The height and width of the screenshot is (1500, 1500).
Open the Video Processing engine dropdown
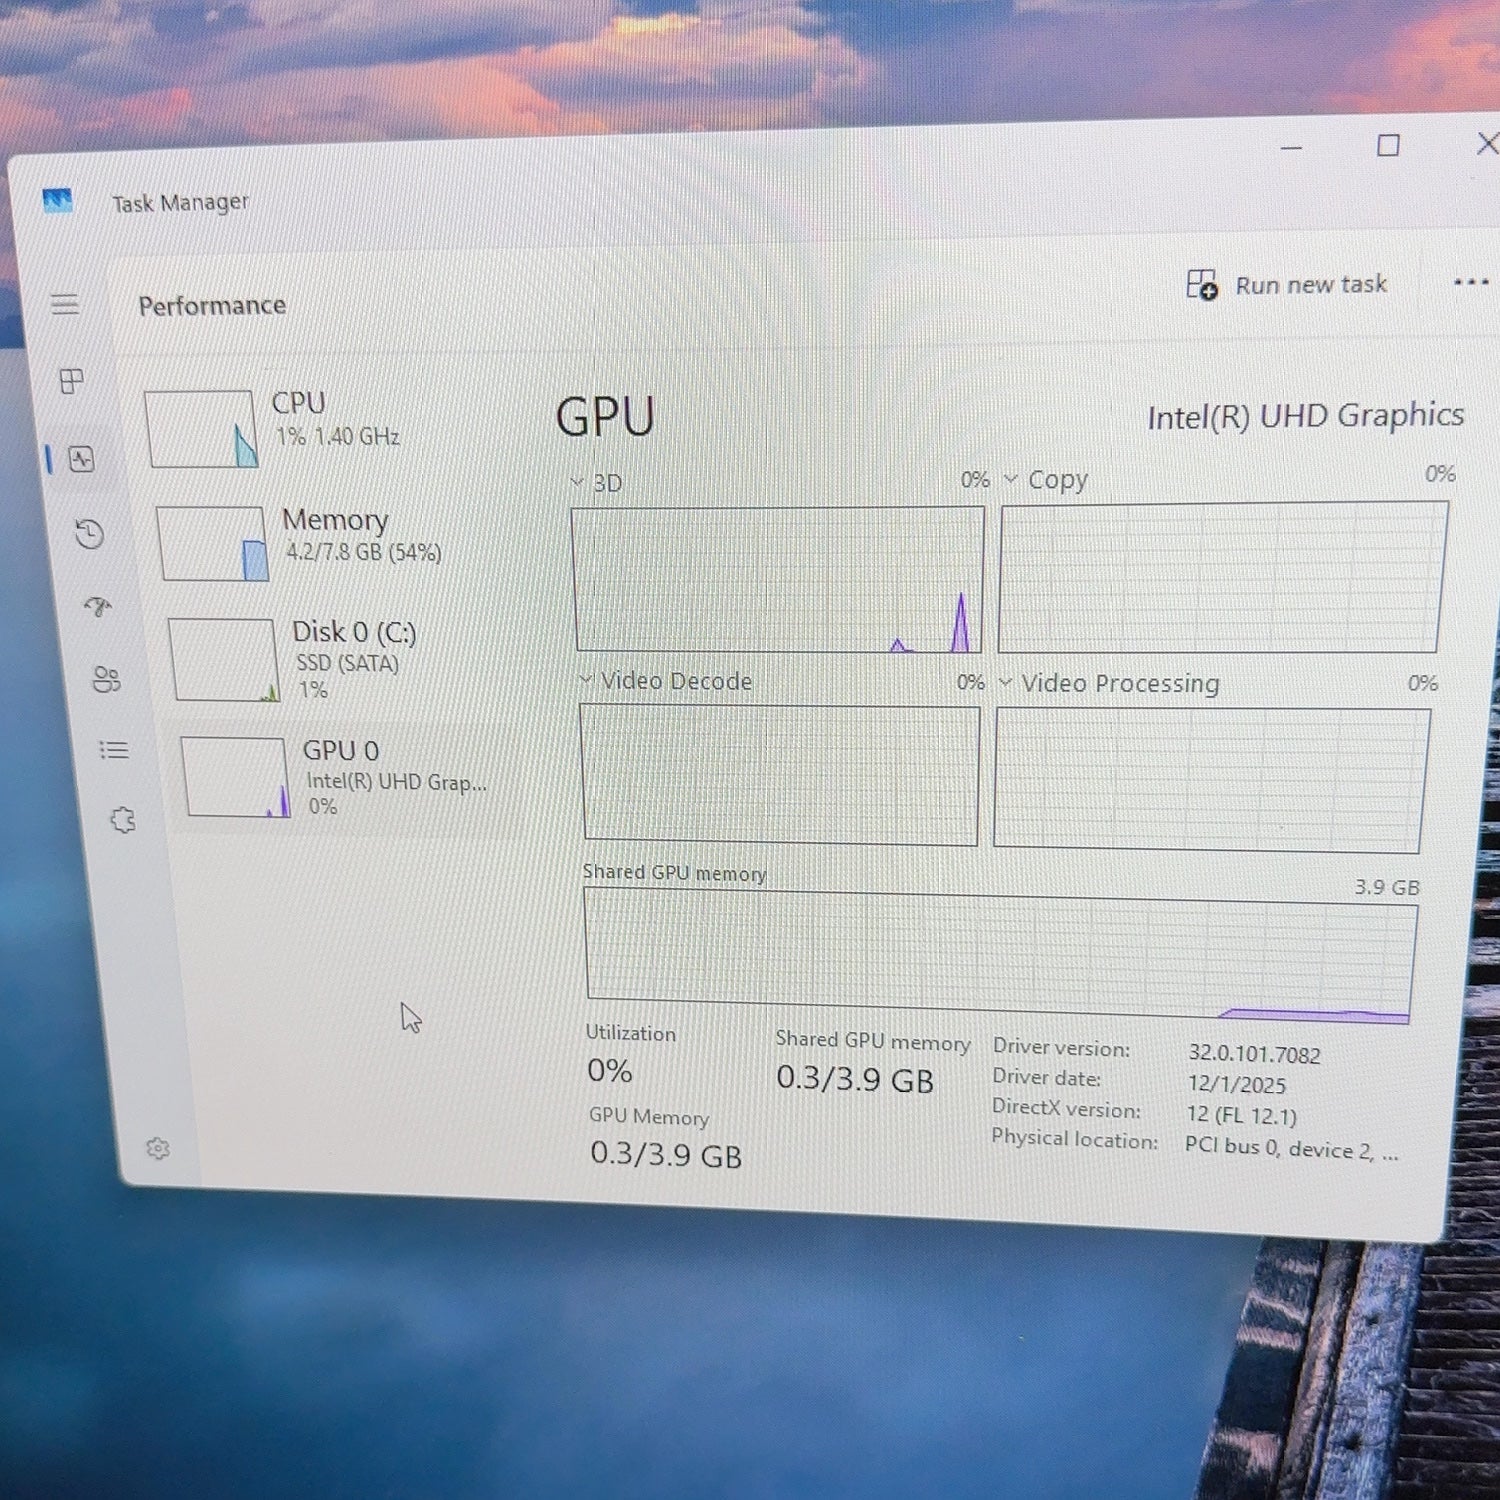point(1006,682)
